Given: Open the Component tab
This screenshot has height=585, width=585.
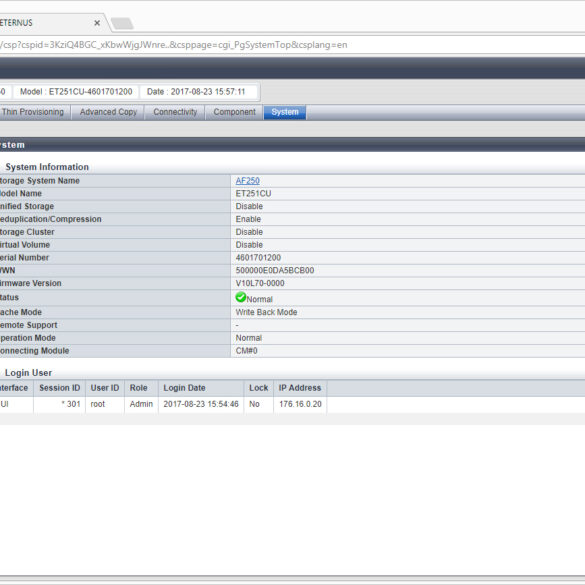Looking at the screenshot, I should tap(234, 112).
